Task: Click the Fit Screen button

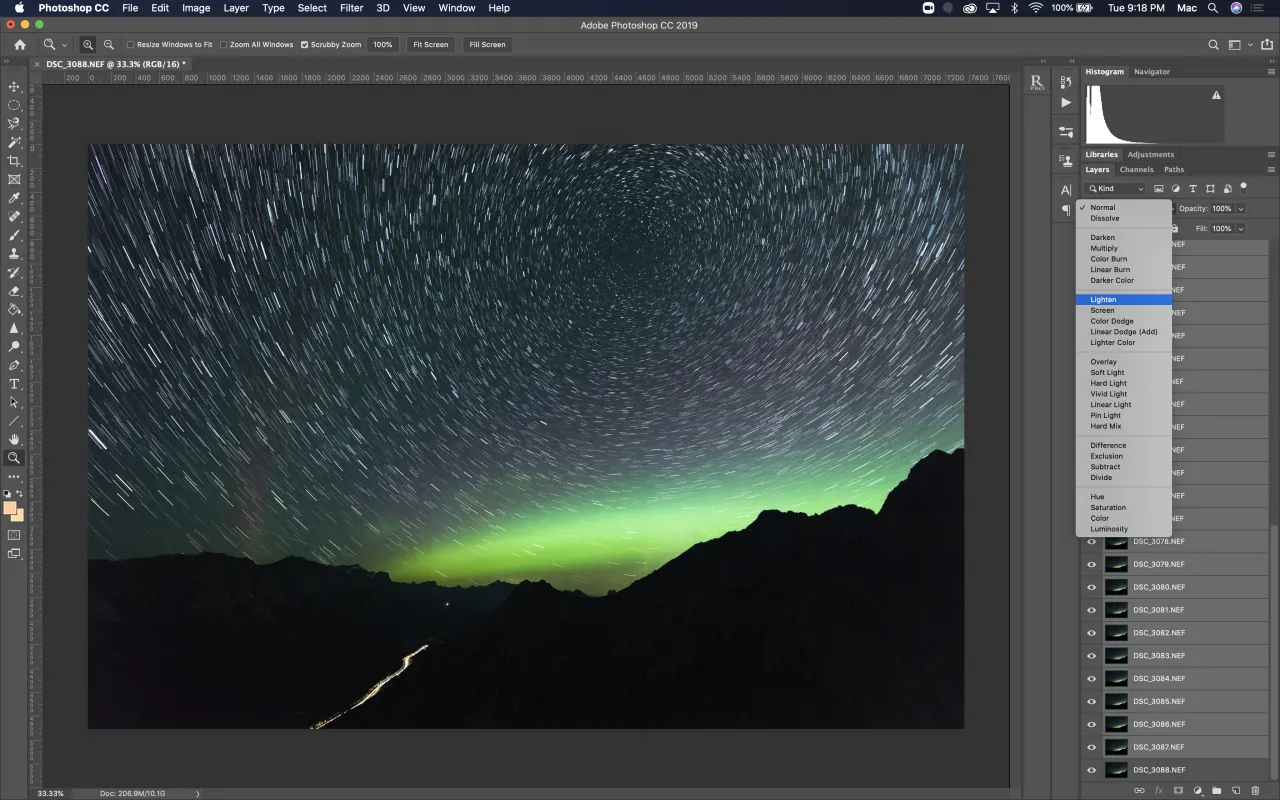Action: [430, 45]
